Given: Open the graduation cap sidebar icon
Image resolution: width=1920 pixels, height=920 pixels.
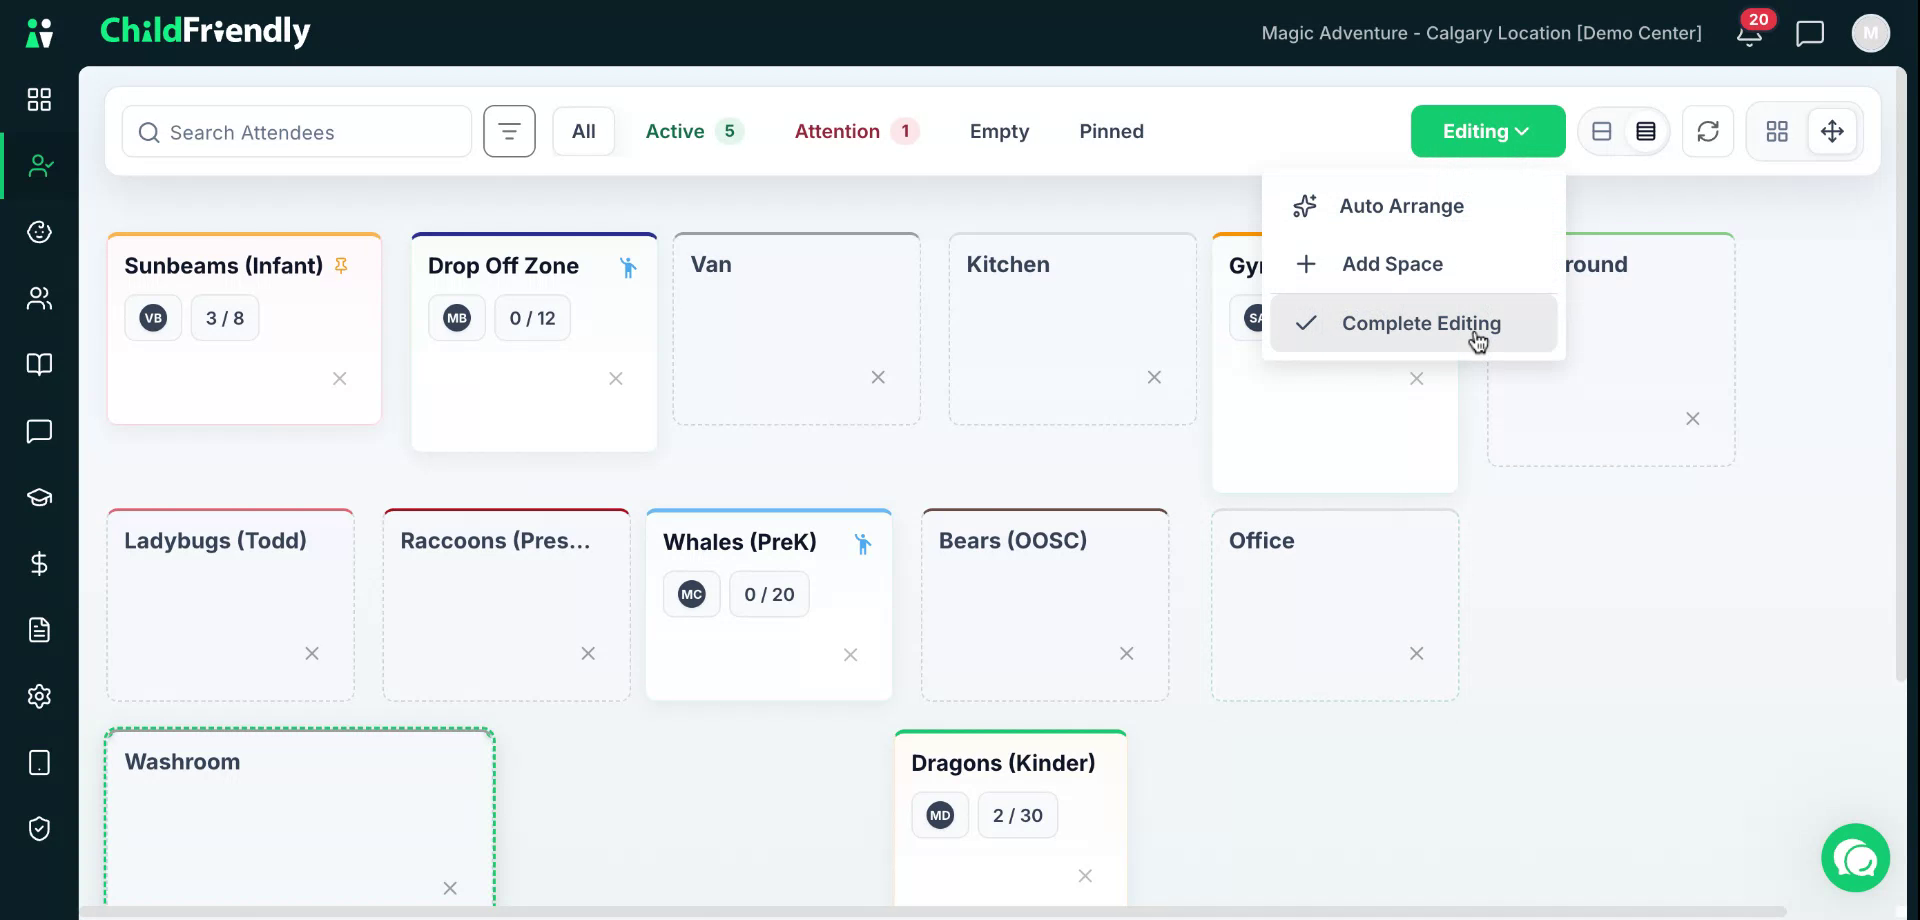Looking at the screenshot, I should click(x=39, y=497).
